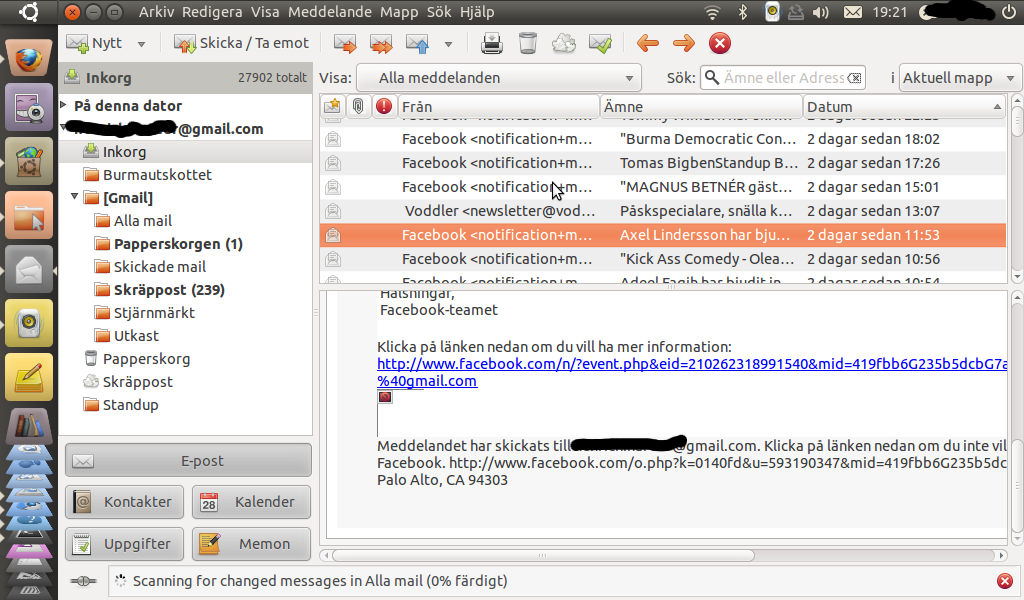Open the Utkast folder
The image size is (1024, 600).
[x=126, y=336]
